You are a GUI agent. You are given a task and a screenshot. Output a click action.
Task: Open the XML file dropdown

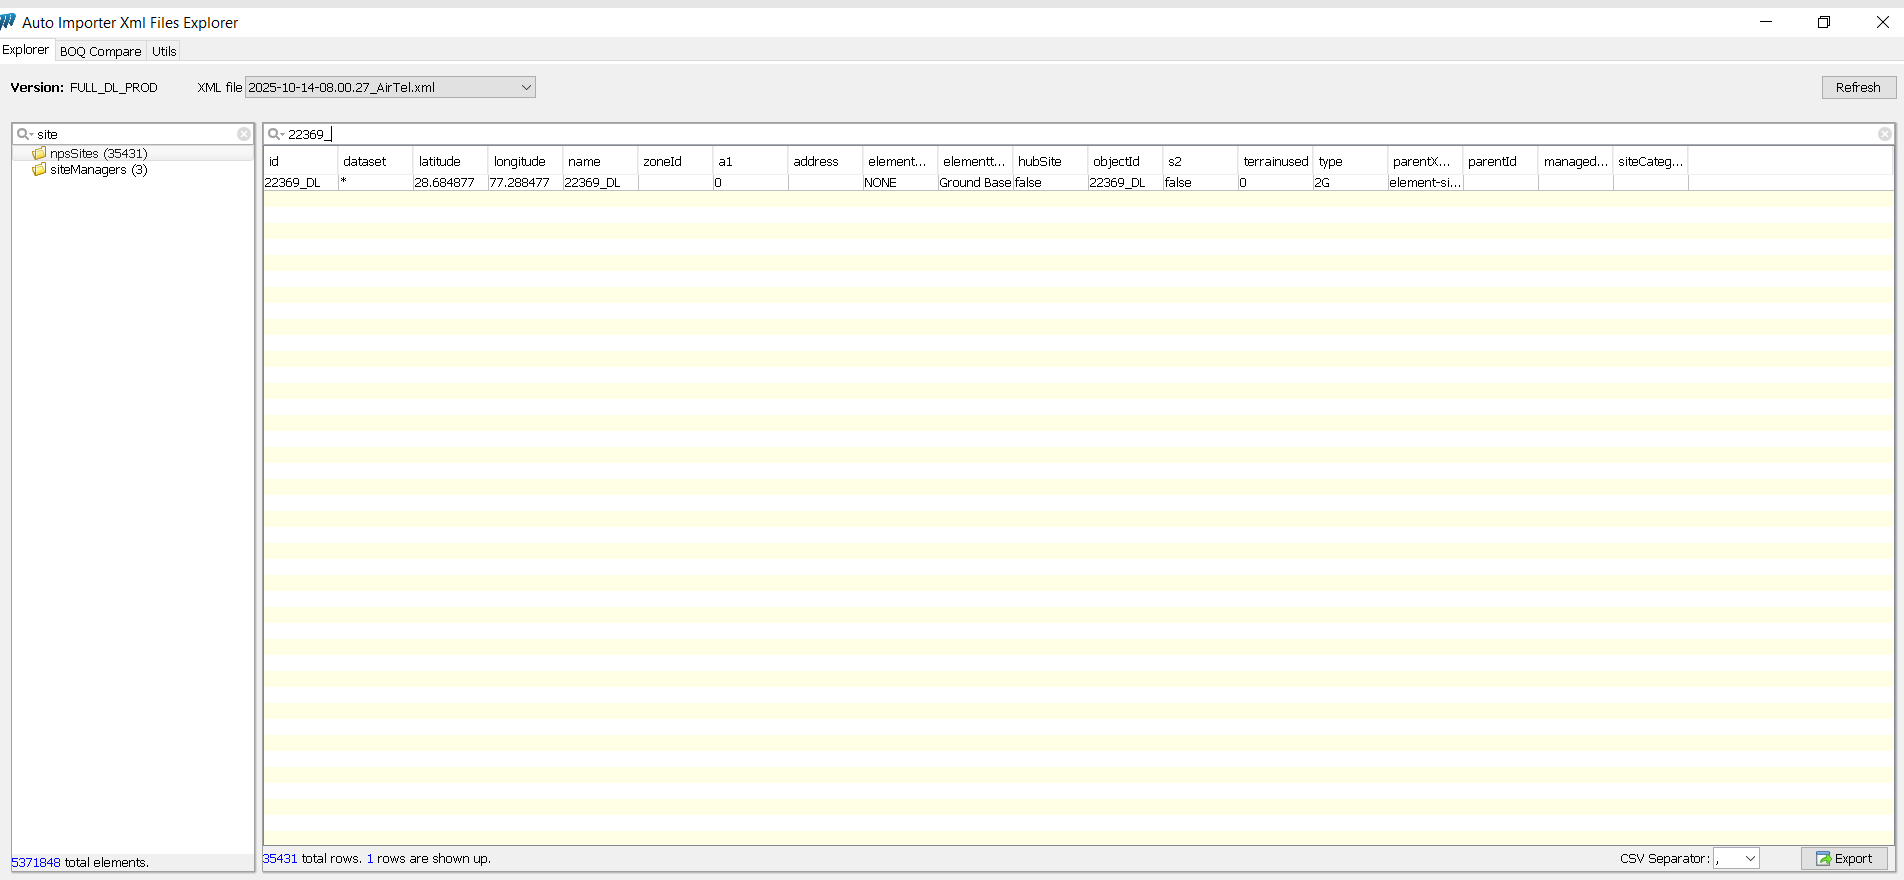(526, 88)
